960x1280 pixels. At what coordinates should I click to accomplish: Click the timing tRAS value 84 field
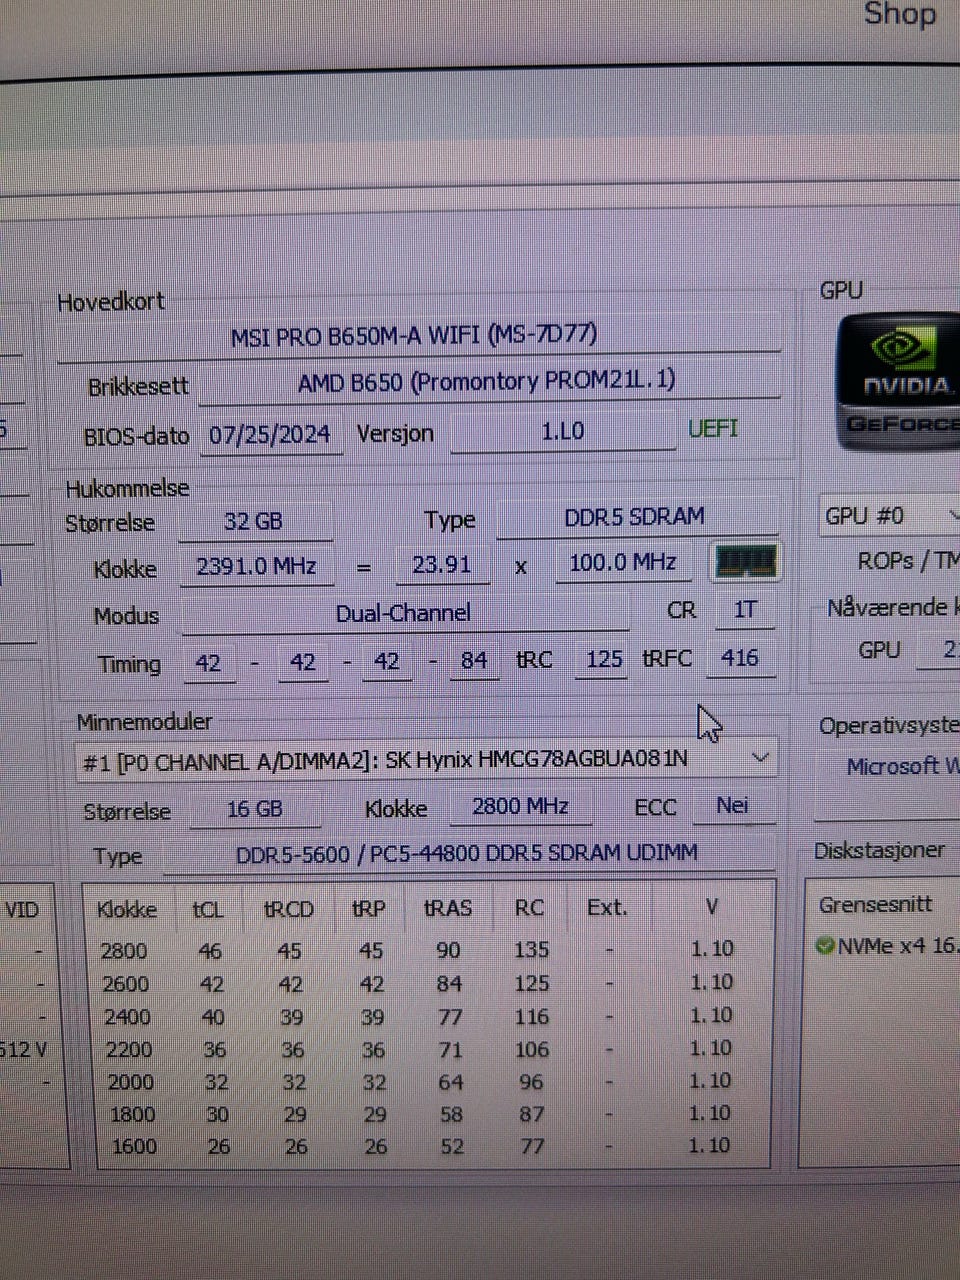(x=474, y=660)
